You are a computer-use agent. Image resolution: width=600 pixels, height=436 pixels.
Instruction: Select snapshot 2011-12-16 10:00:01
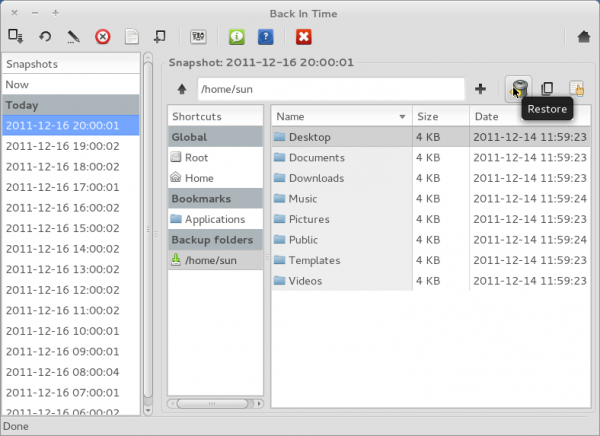tap(71, 331)
